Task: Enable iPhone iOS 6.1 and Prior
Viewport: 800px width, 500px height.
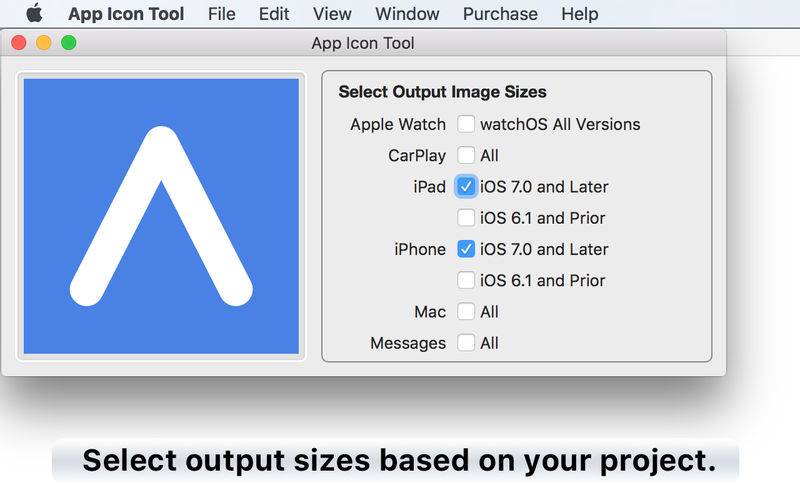Action: [x=466, y=280]
